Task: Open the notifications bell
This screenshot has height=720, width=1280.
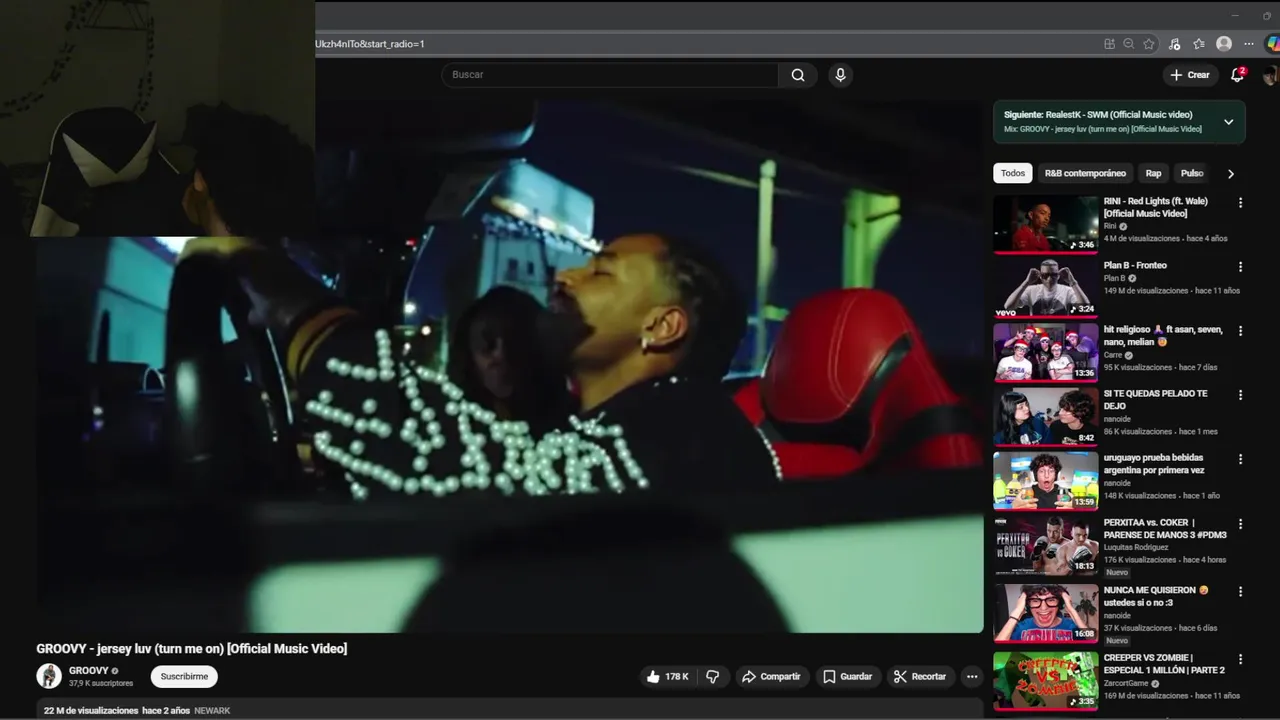Action: coord(1237,75)
